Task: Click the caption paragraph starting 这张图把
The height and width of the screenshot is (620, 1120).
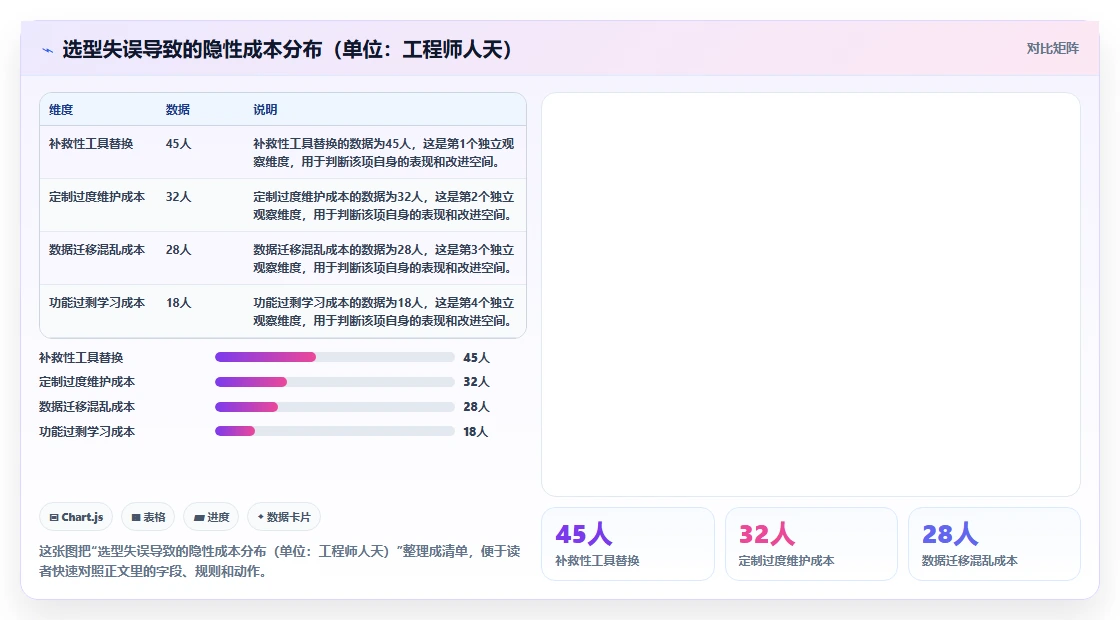Action: click(x=279, y=561)
